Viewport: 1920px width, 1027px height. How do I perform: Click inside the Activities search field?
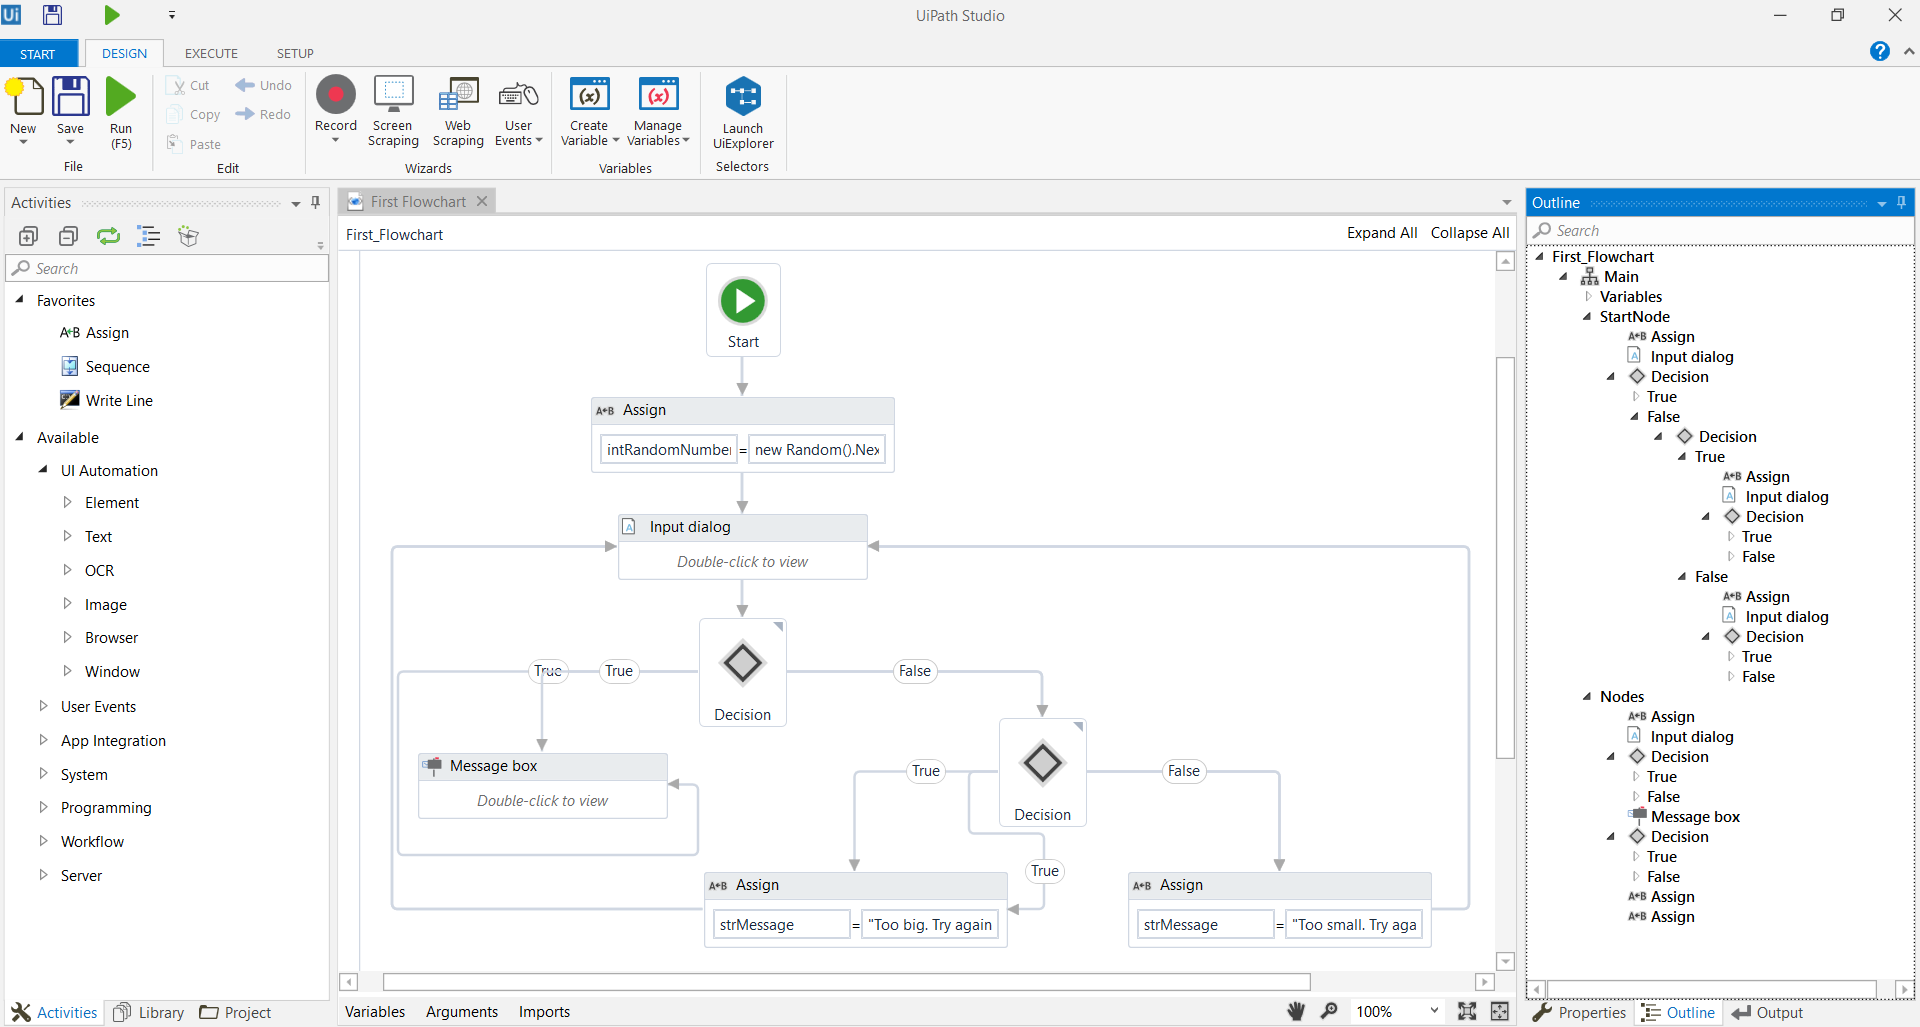[167, 268]
